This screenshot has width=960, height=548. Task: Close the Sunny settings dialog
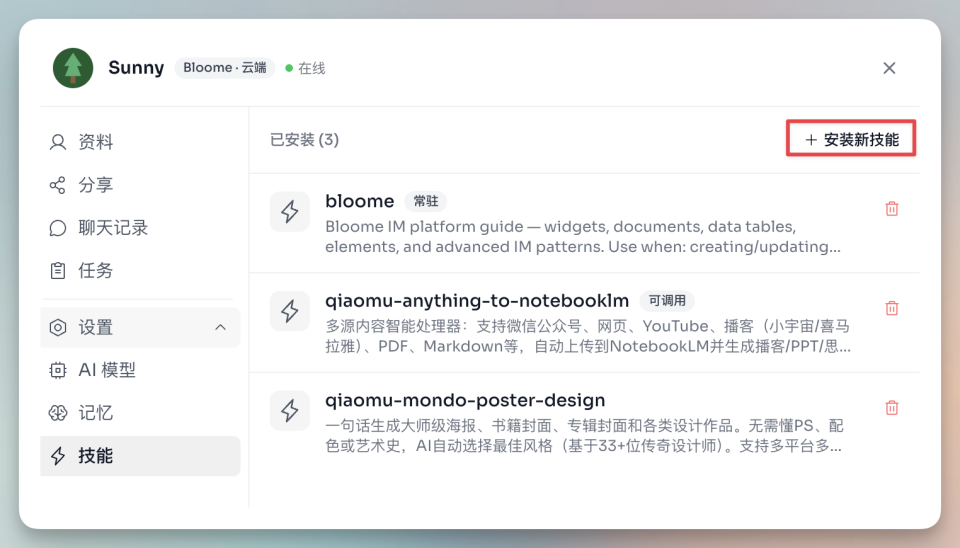click(889, 68)
